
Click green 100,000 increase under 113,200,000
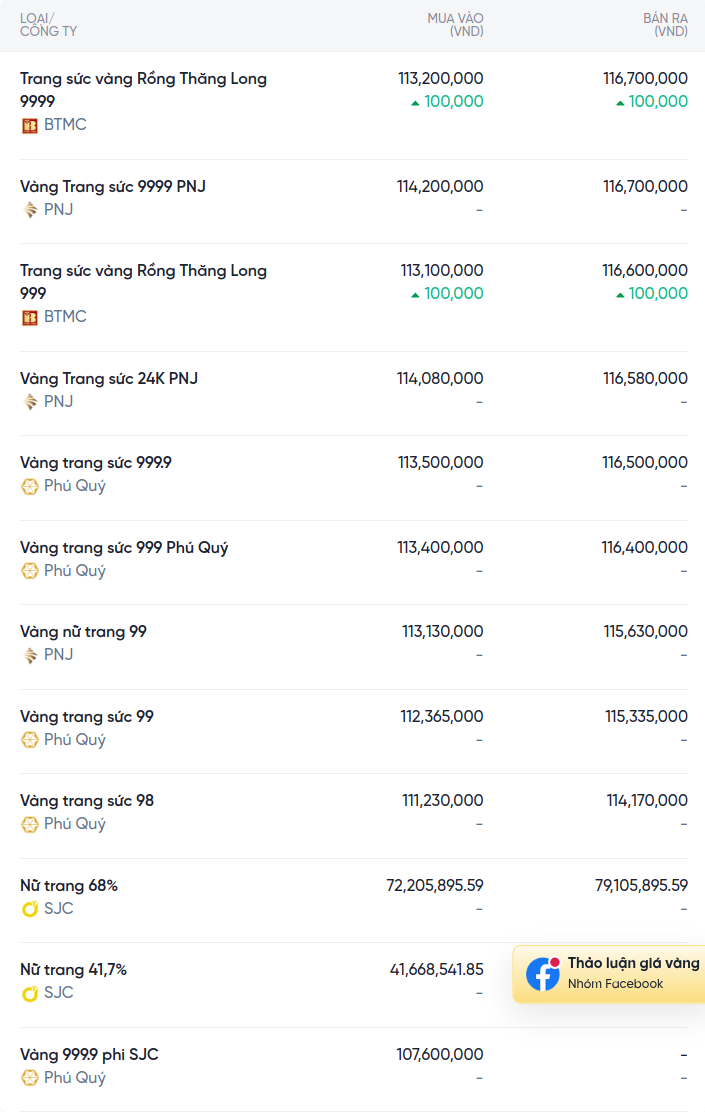point(447,101)
